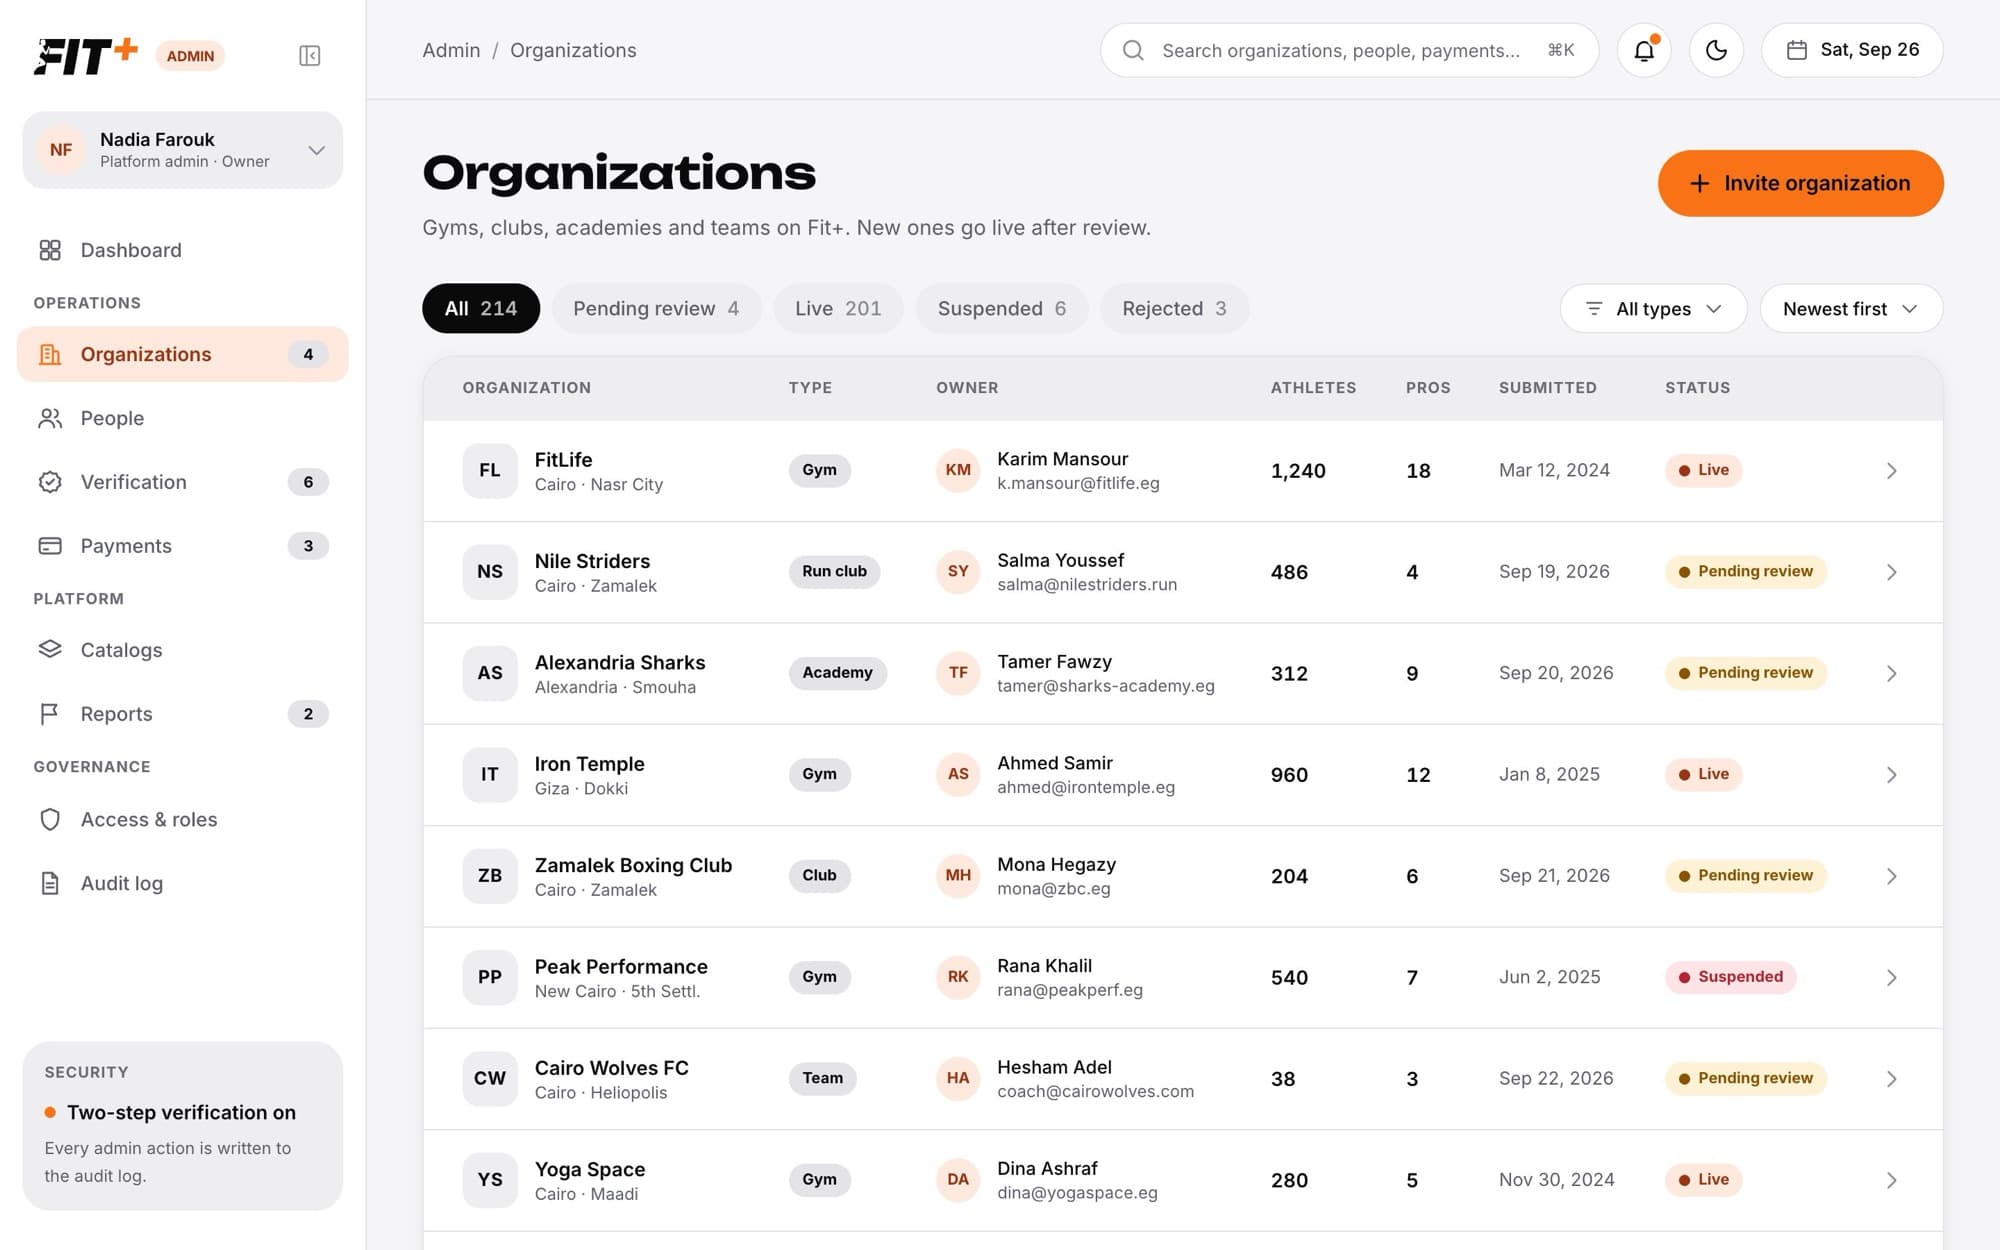Click Zamalek Boxing Club name

coord(633,865)
